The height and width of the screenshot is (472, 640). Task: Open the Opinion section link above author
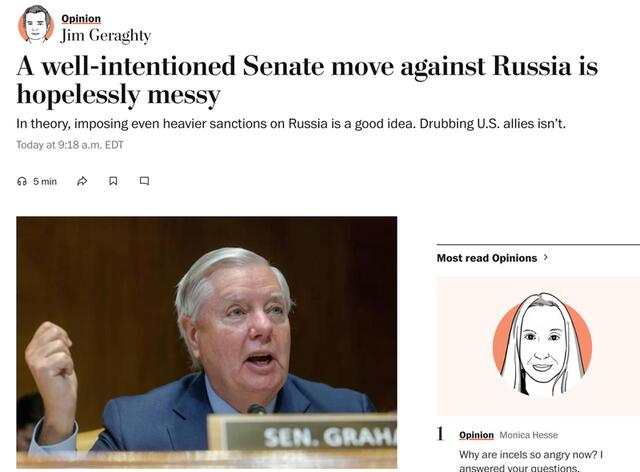(81, 18)
